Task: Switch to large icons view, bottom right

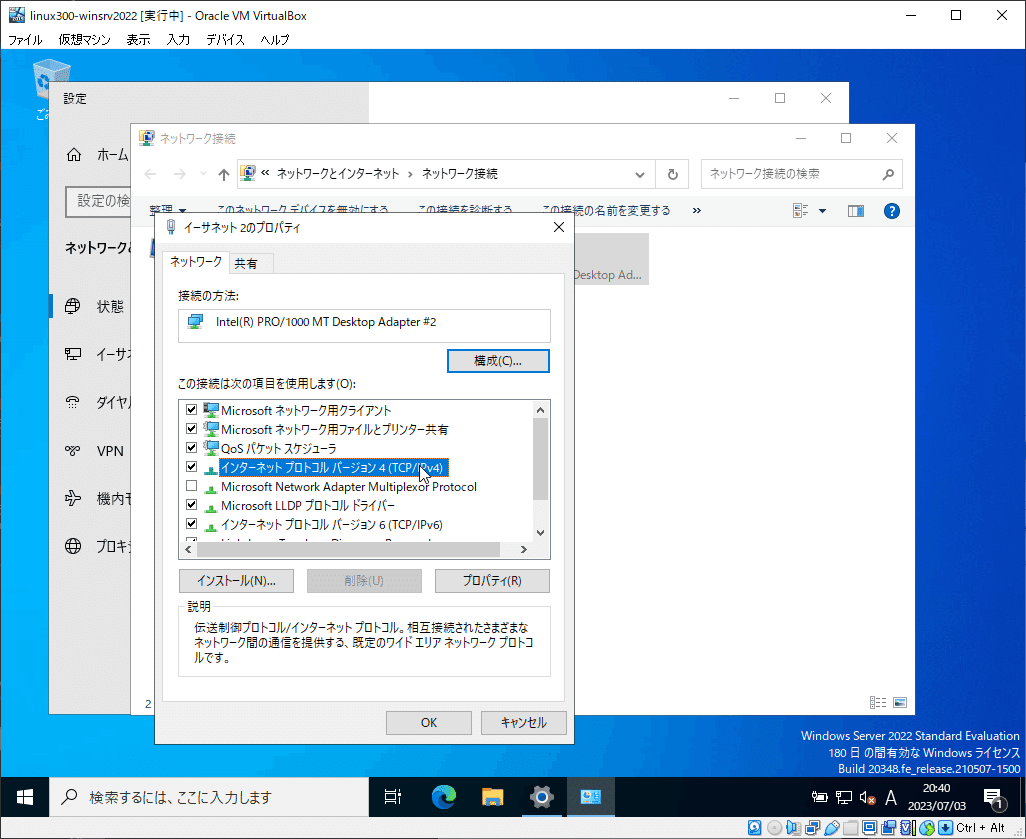Action: tap(900, 702)
